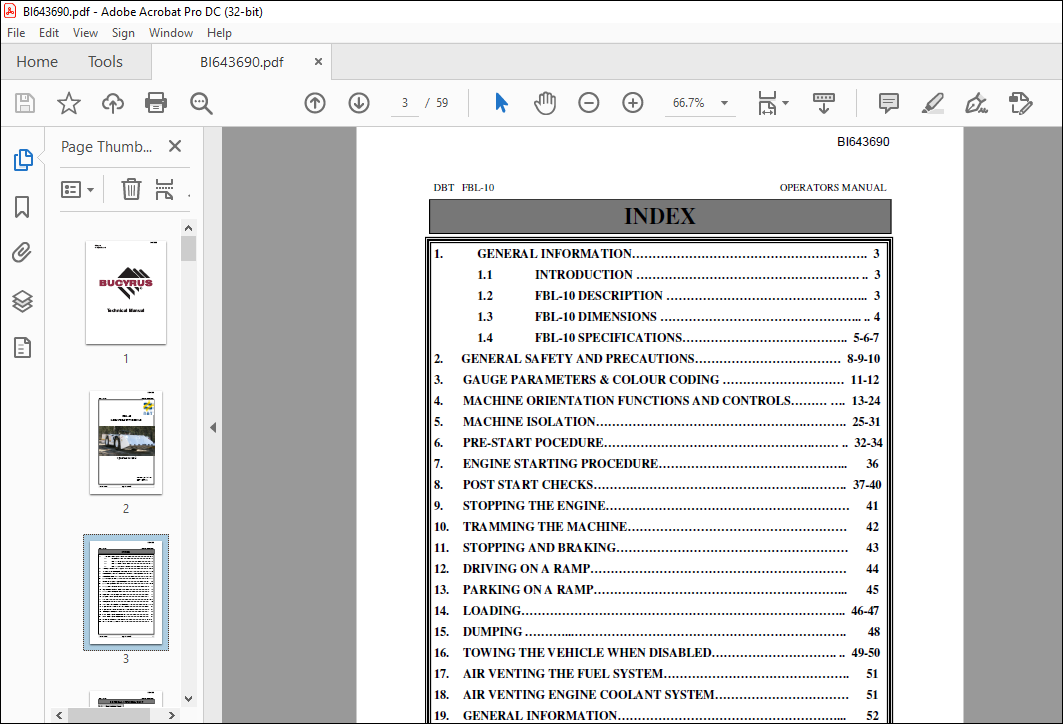Open the Attachments paperclip pane
Screen dimensions: 1063x724
(x=22, y=253)
